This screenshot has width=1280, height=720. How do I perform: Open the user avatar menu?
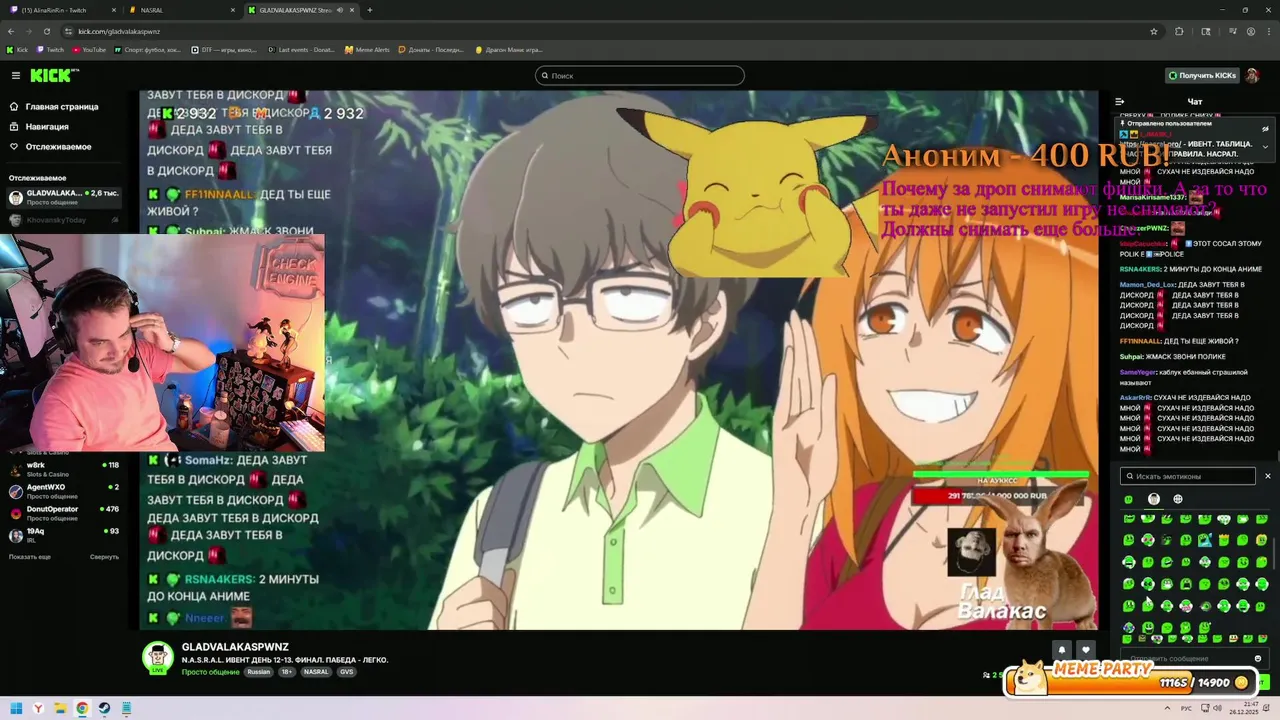coord(1253,75)
